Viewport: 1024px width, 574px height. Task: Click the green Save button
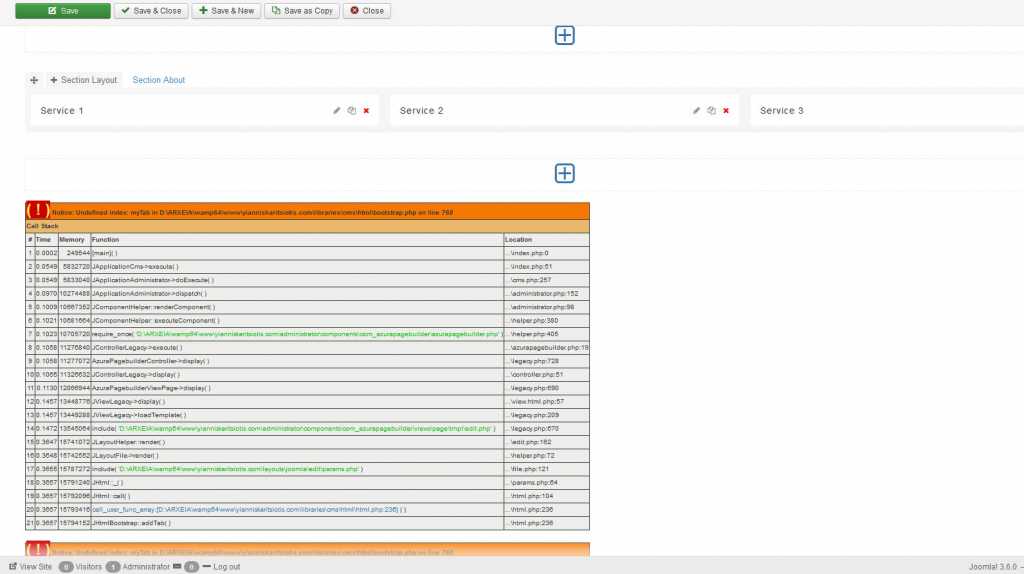(x=62, y=11)
